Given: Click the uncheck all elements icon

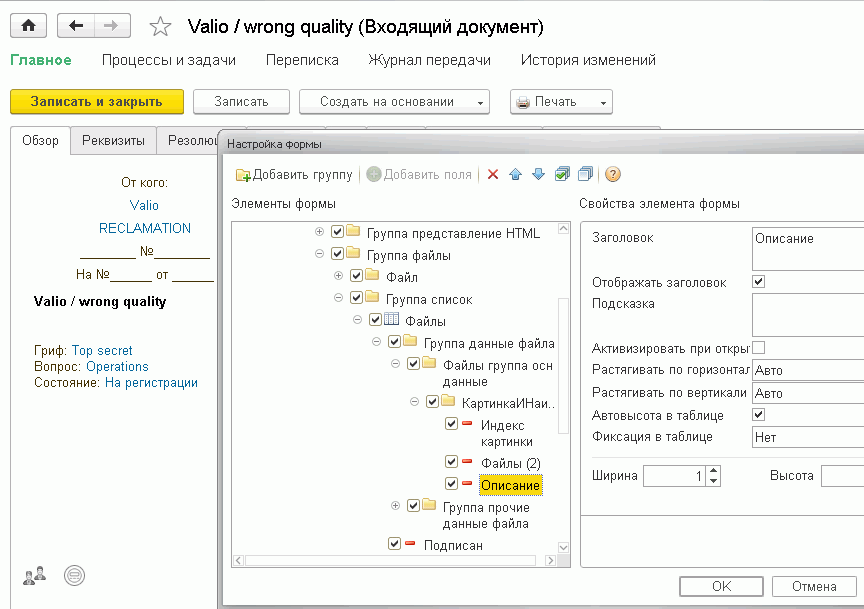Looking at the screenshot, I should point(585,175).
